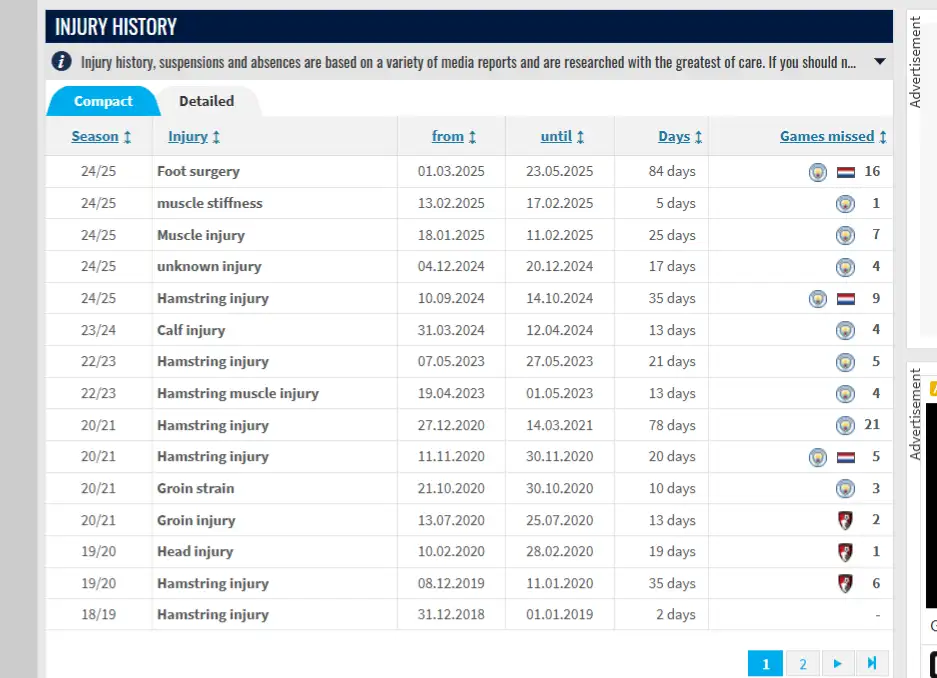Go to next page arrow

[837, 663]
